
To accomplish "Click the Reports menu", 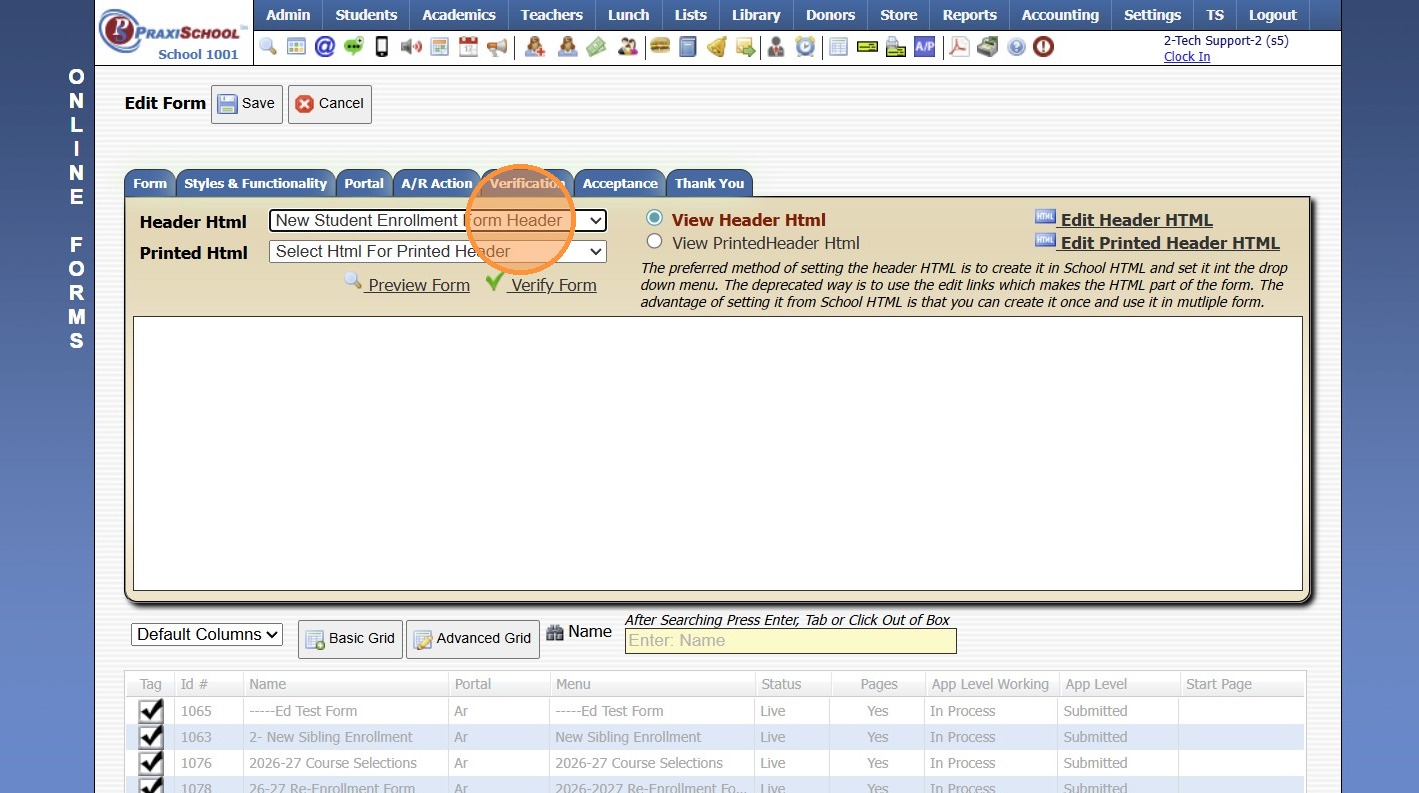I will [x=969, y=15].
